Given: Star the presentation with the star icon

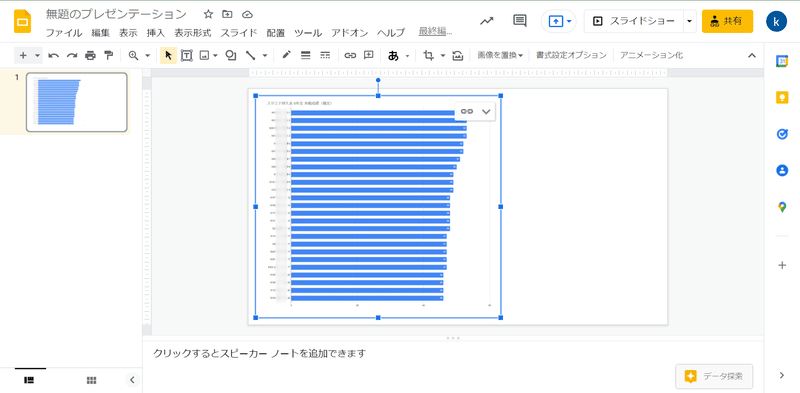Looking at the screenshot, I should 208,14.
